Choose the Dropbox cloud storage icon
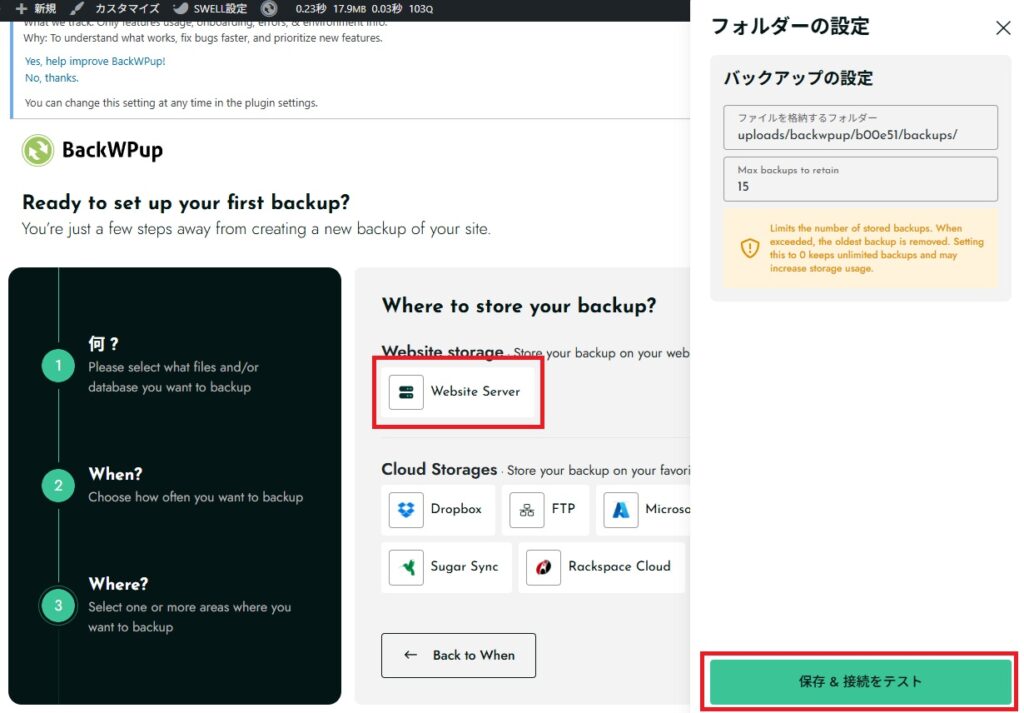 click(x=406, y=510)
